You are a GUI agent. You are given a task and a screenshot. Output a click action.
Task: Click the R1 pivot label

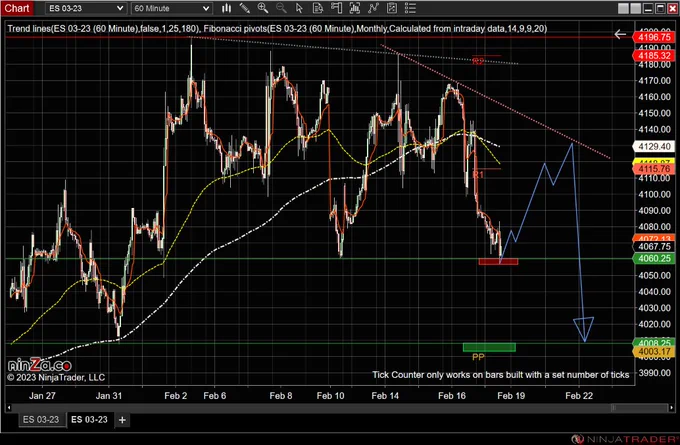coord(477,174)
